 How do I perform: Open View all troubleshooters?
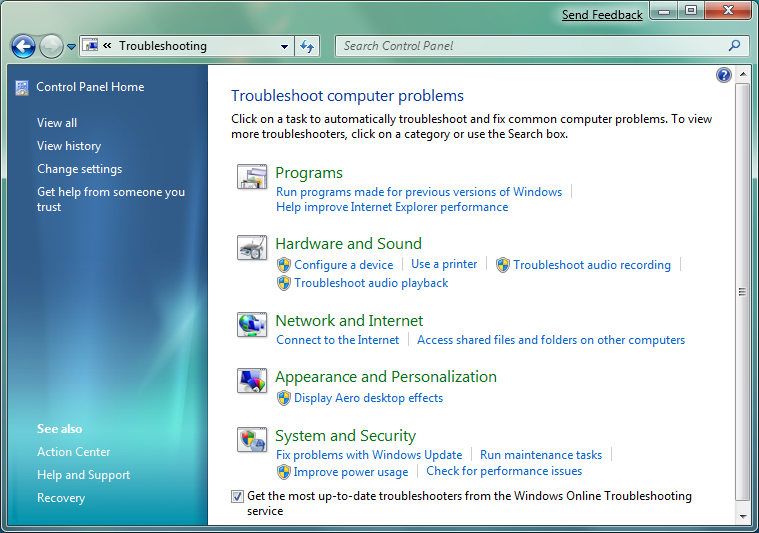click(57, 123)
